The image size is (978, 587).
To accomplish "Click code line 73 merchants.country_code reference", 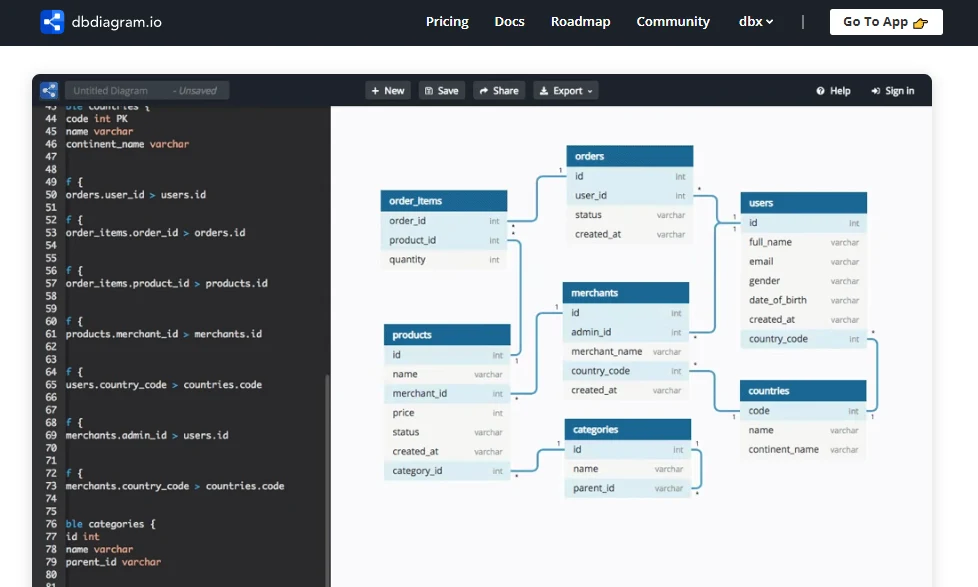I will click(175, 486).
